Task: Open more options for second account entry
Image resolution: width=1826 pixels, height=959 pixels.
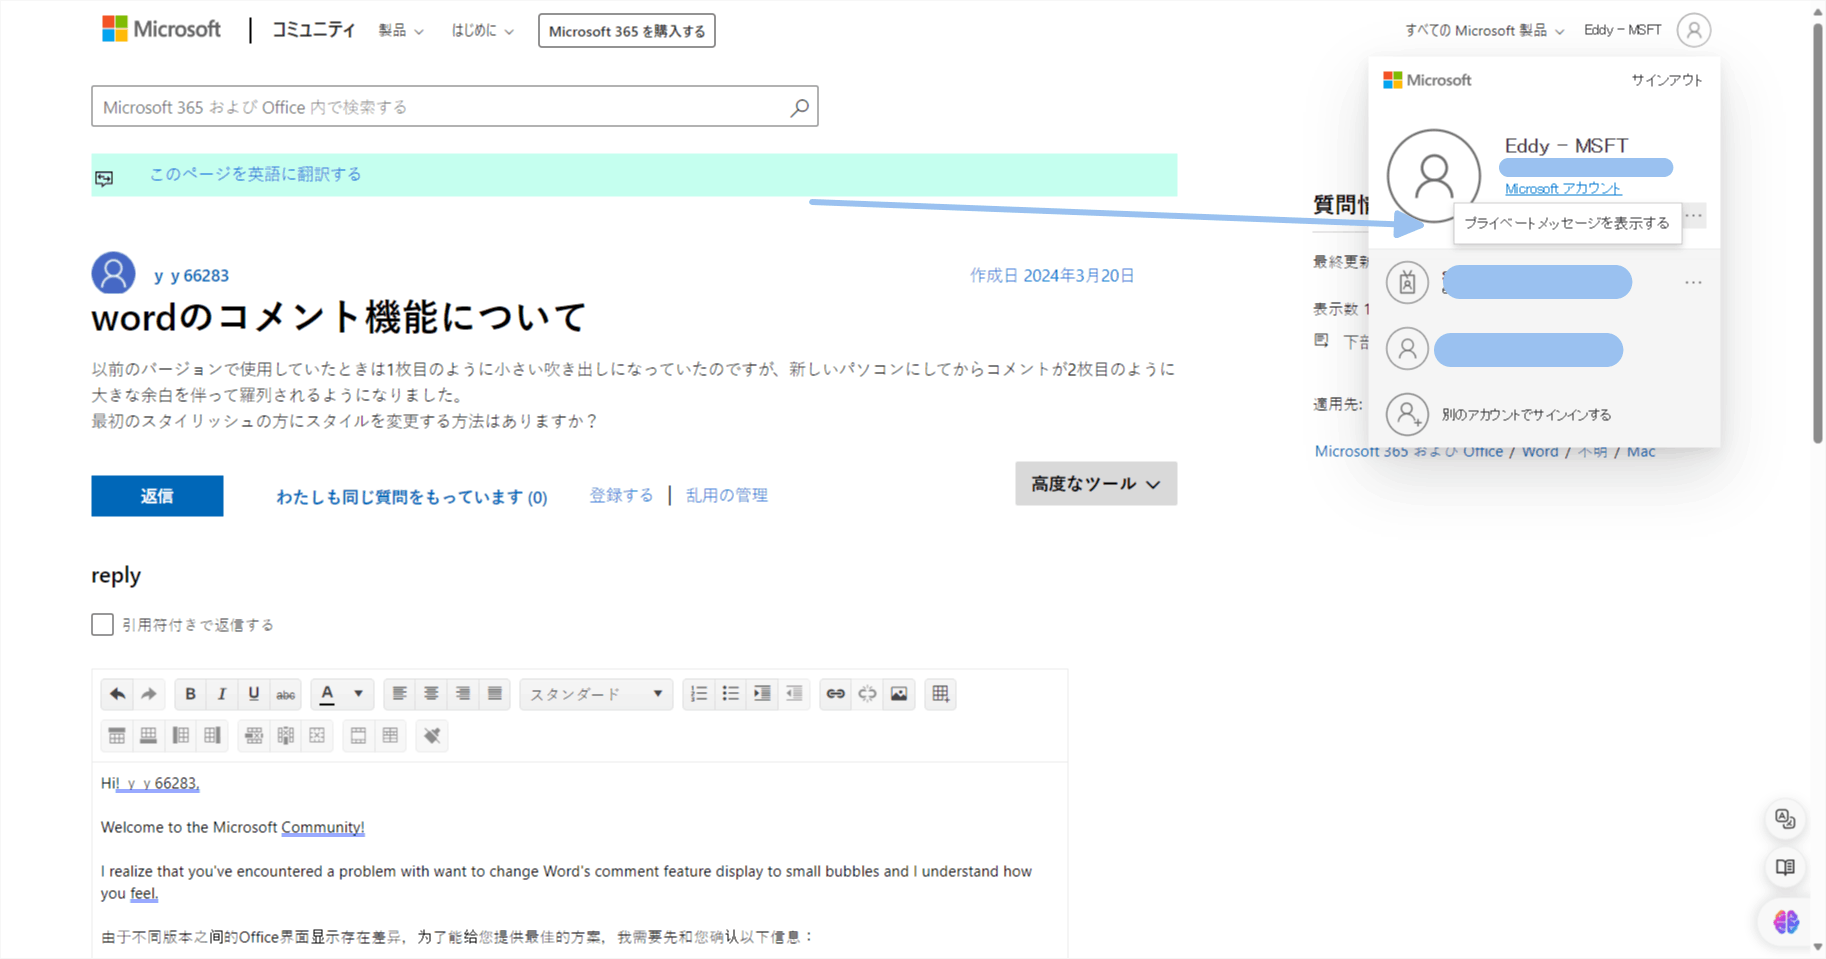Action: point(1693,283)
